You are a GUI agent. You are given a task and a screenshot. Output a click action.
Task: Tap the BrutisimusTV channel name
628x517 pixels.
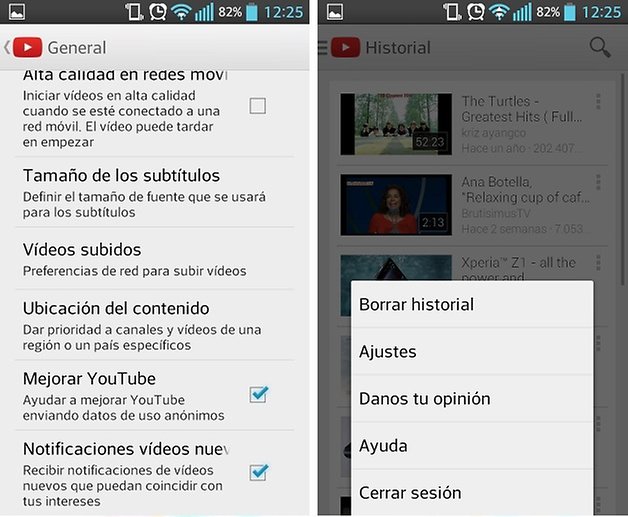pos(496,213)
